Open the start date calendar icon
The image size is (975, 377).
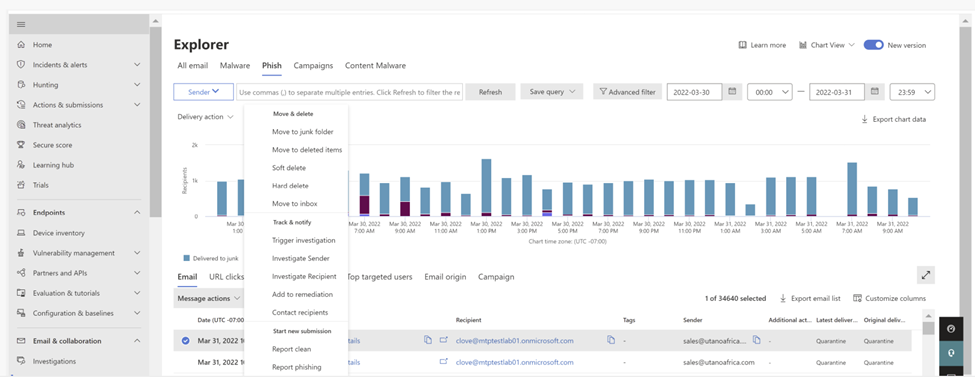click(732, 91)
